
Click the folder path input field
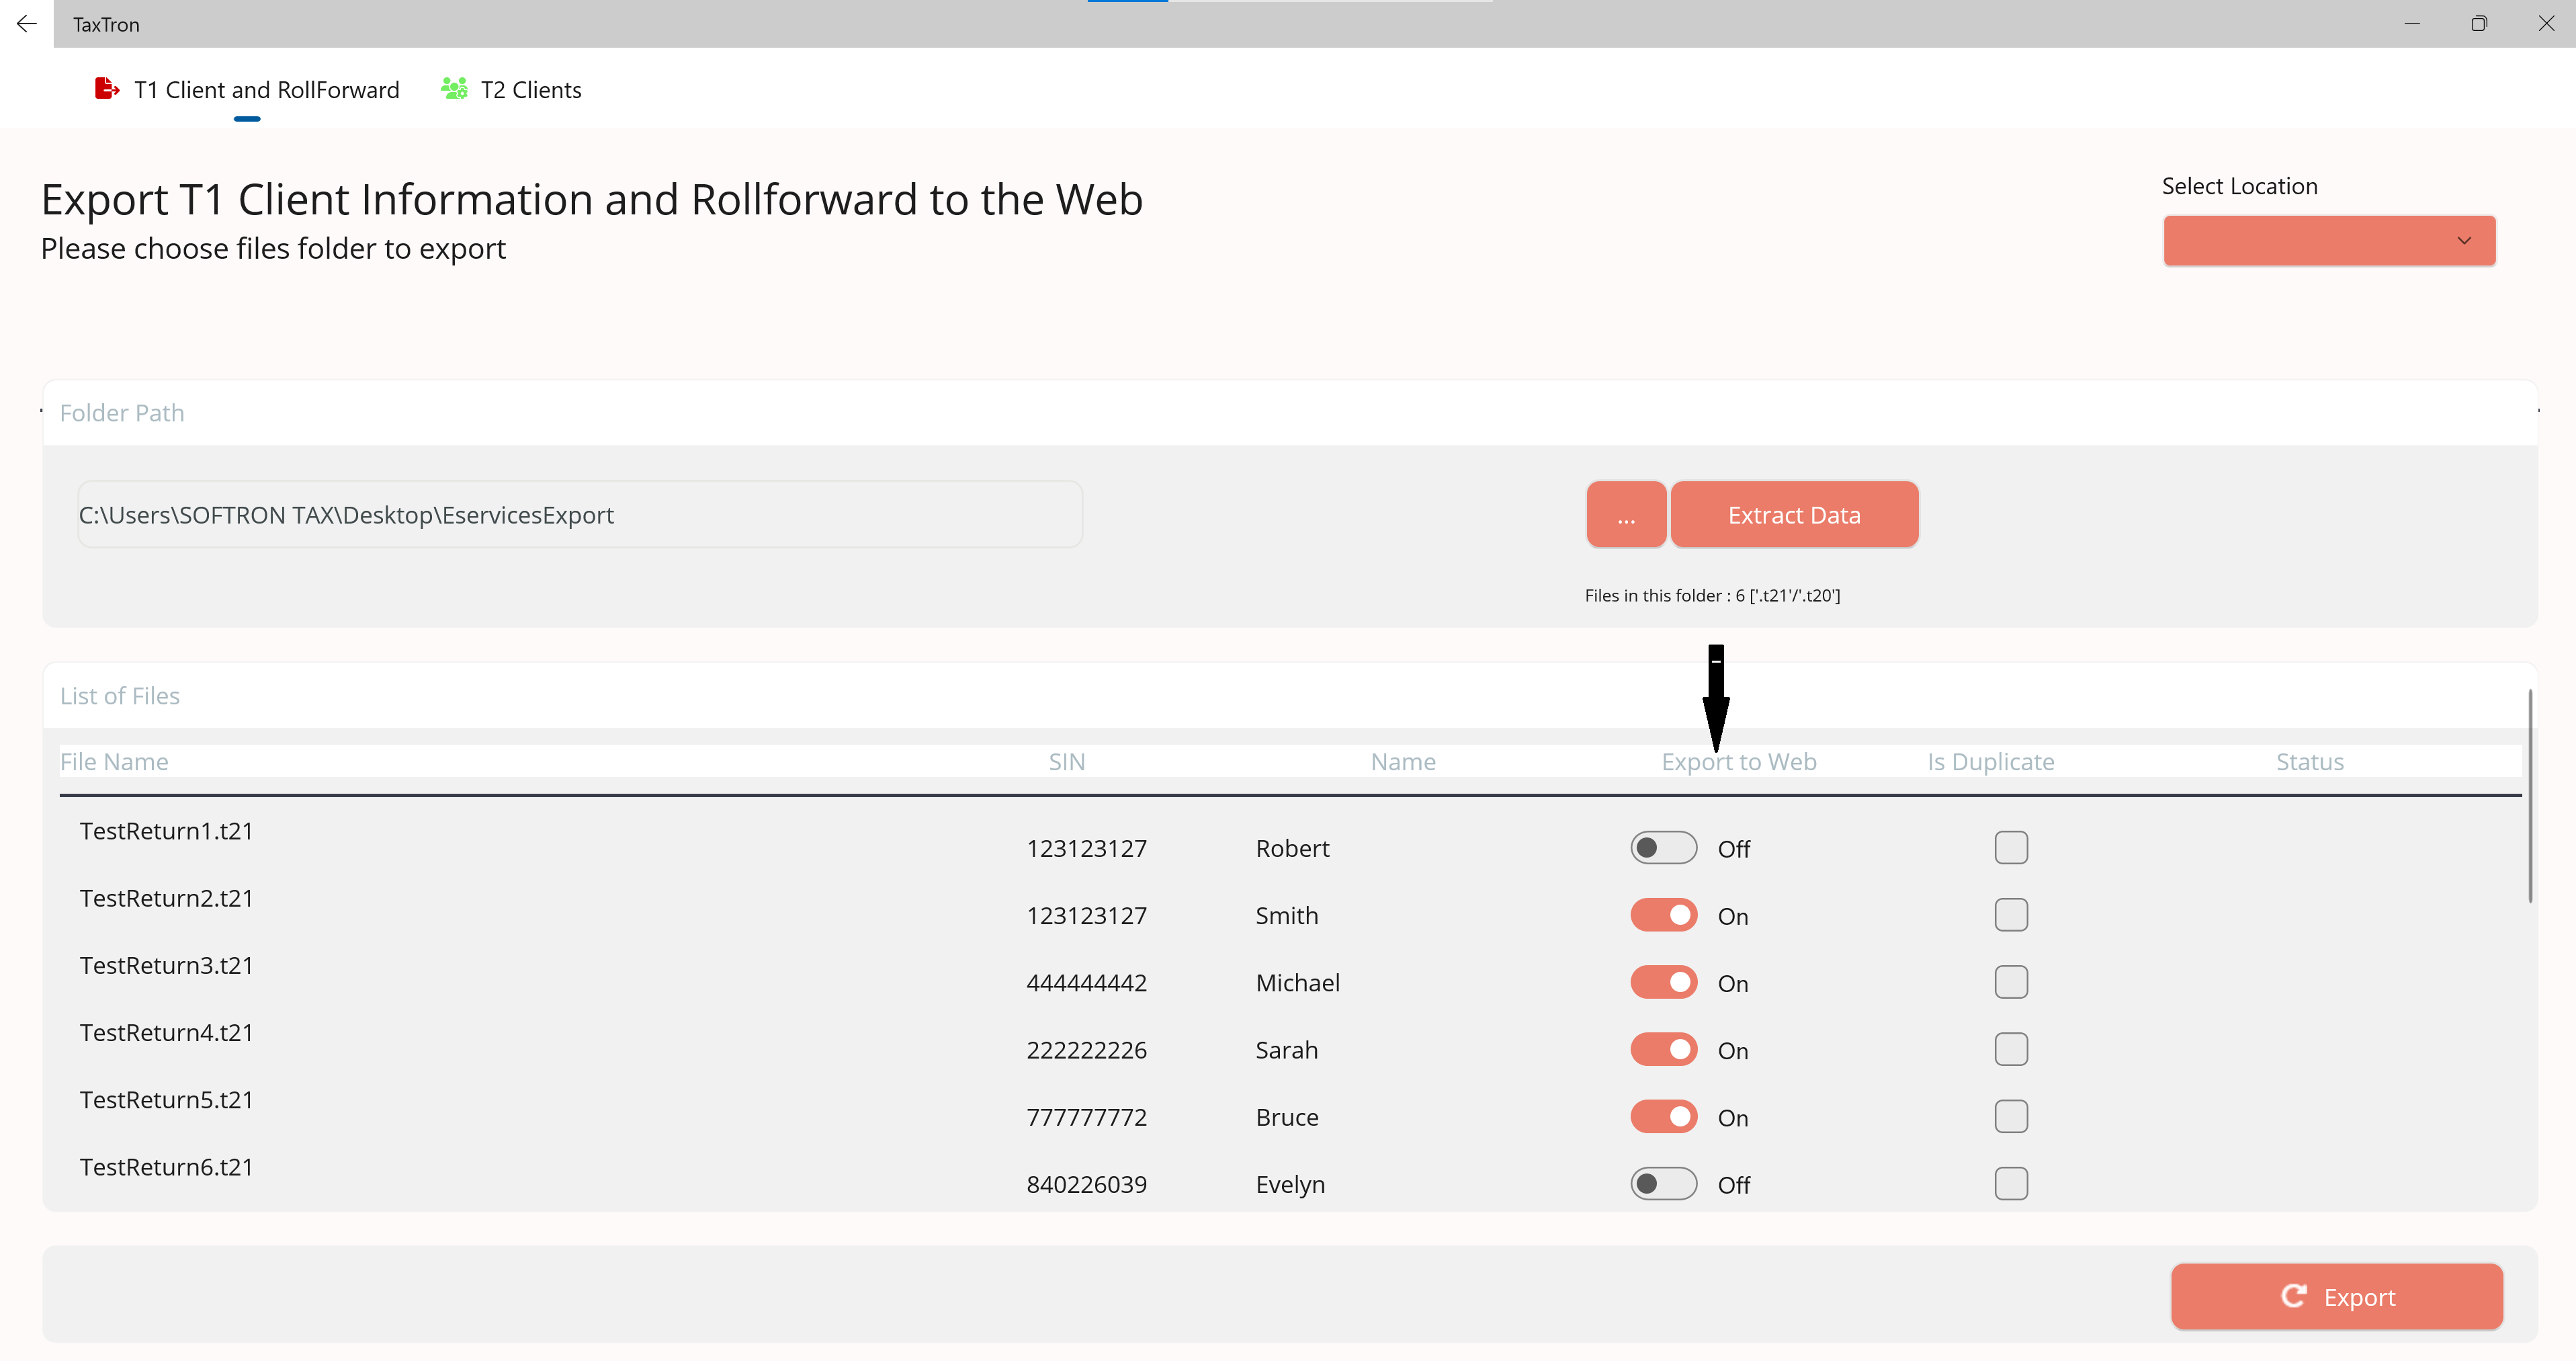(580, 514)
